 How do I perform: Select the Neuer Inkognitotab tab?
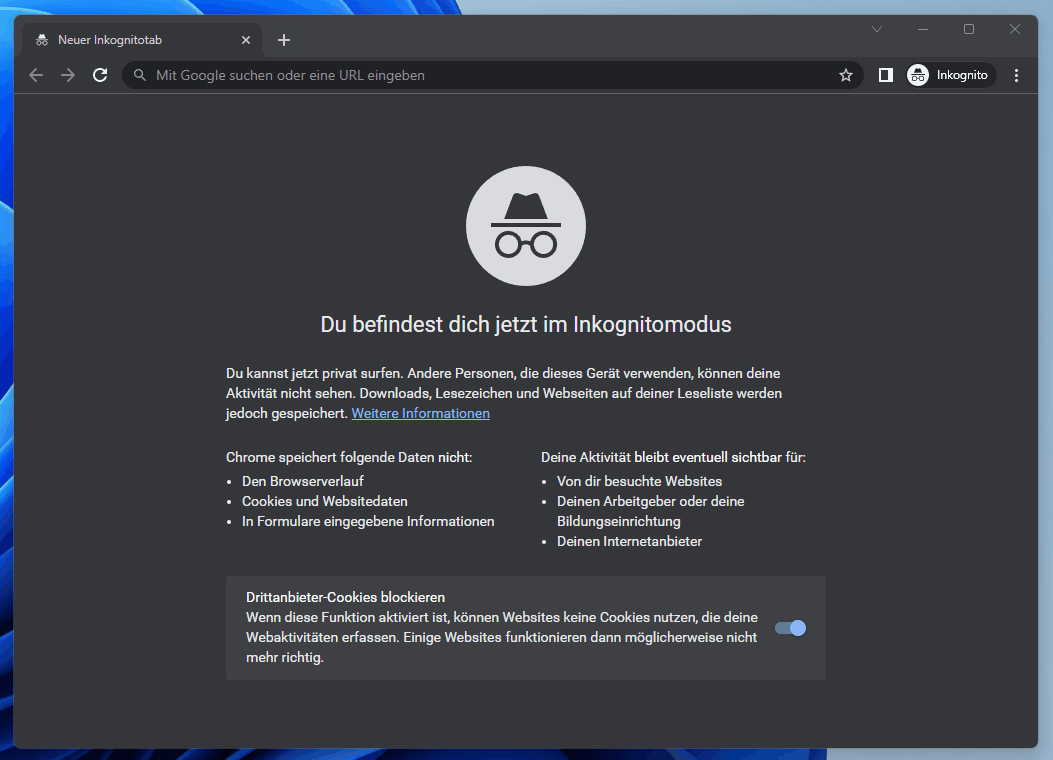130,40
